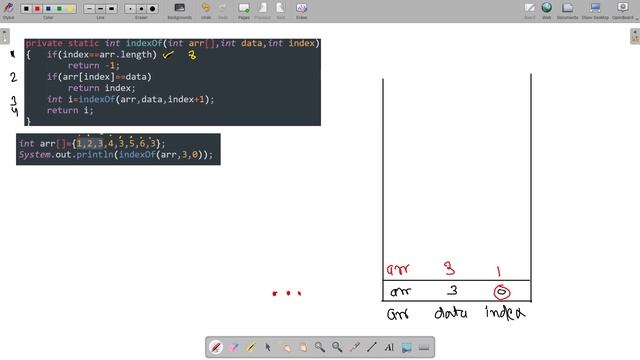The image size is (640, 360).
Task: Select the Write text tool
Action: [389, 347]
